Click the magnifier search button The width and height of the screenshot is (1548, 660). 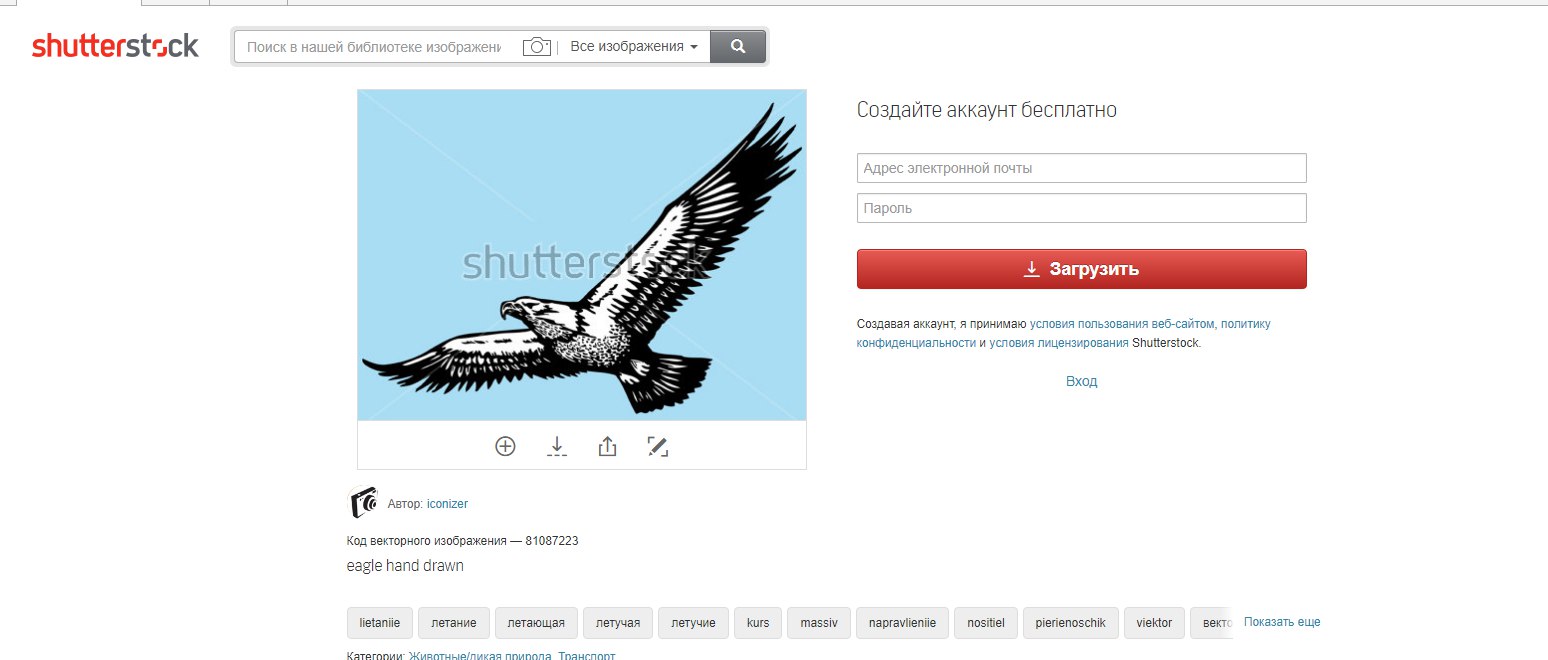pyautogui.click(x=738, y=46)
